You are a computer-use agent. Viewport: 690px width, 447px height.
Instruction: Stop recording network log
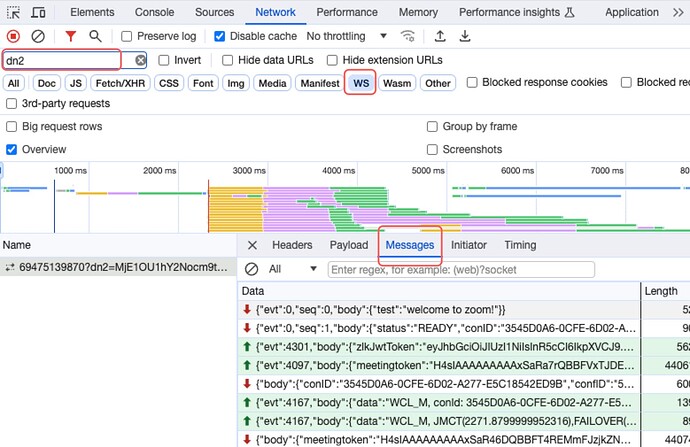coord(14,36)
